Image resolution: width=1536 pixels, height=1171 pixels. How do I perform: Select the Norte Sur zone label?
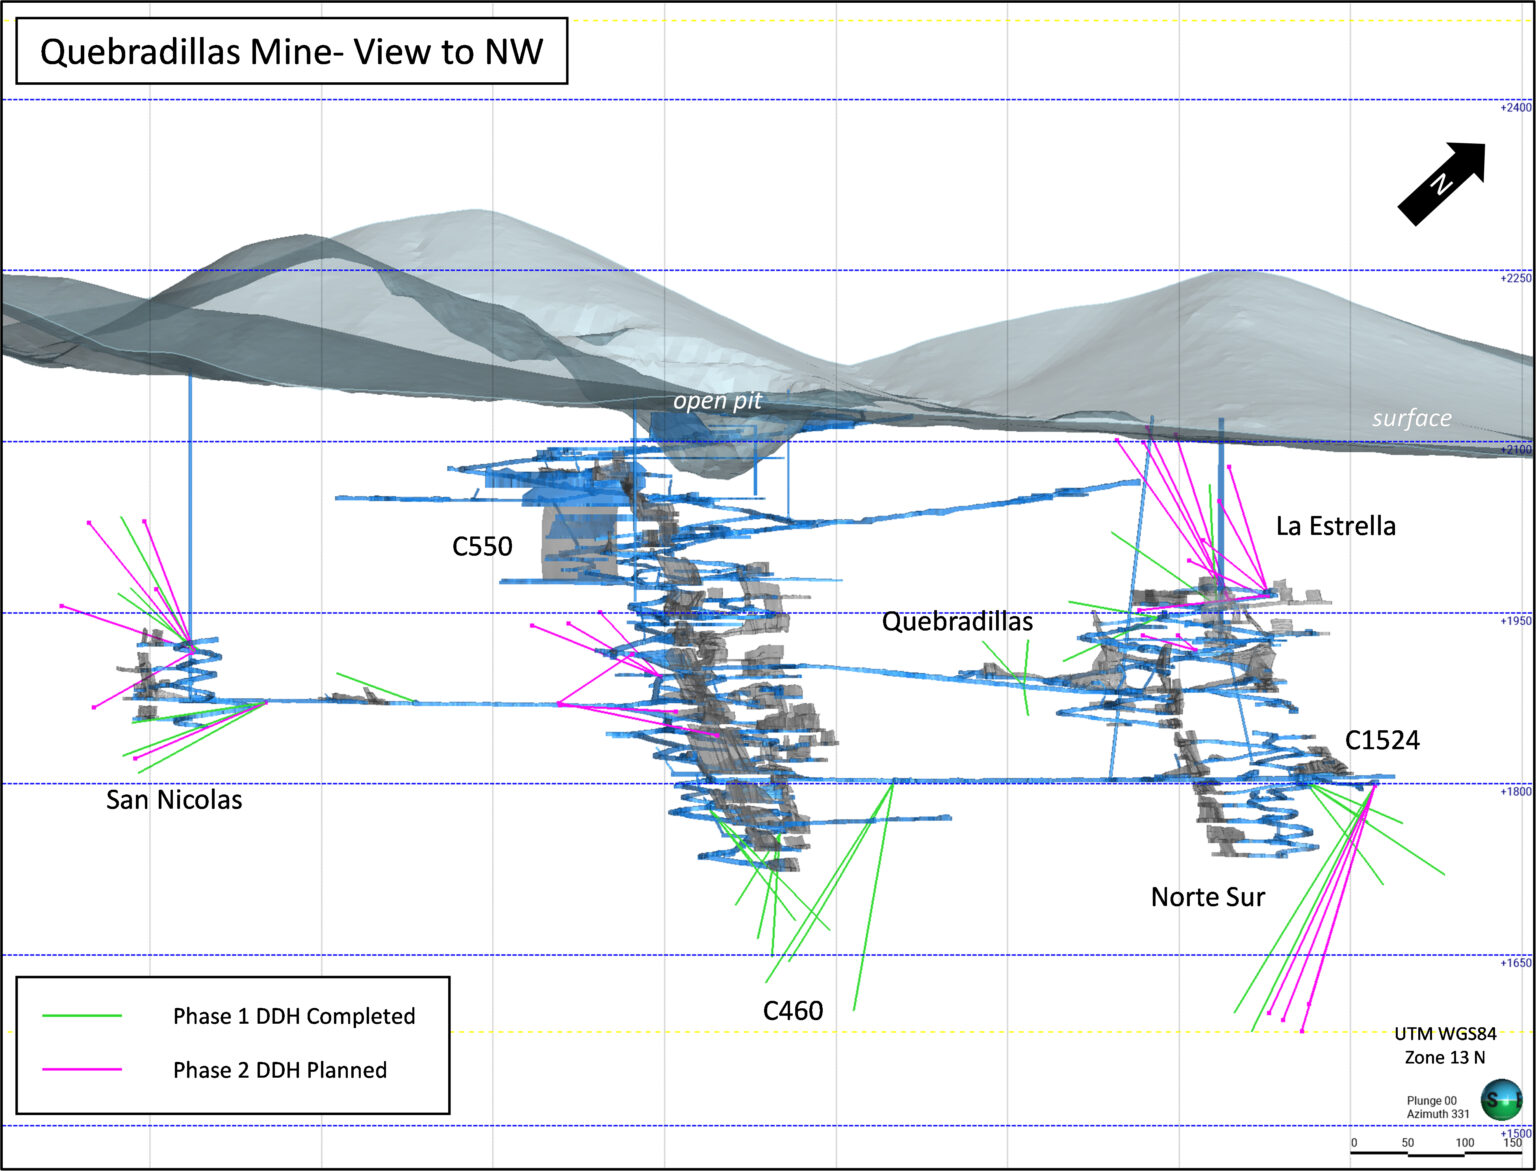pos(1207,897)
